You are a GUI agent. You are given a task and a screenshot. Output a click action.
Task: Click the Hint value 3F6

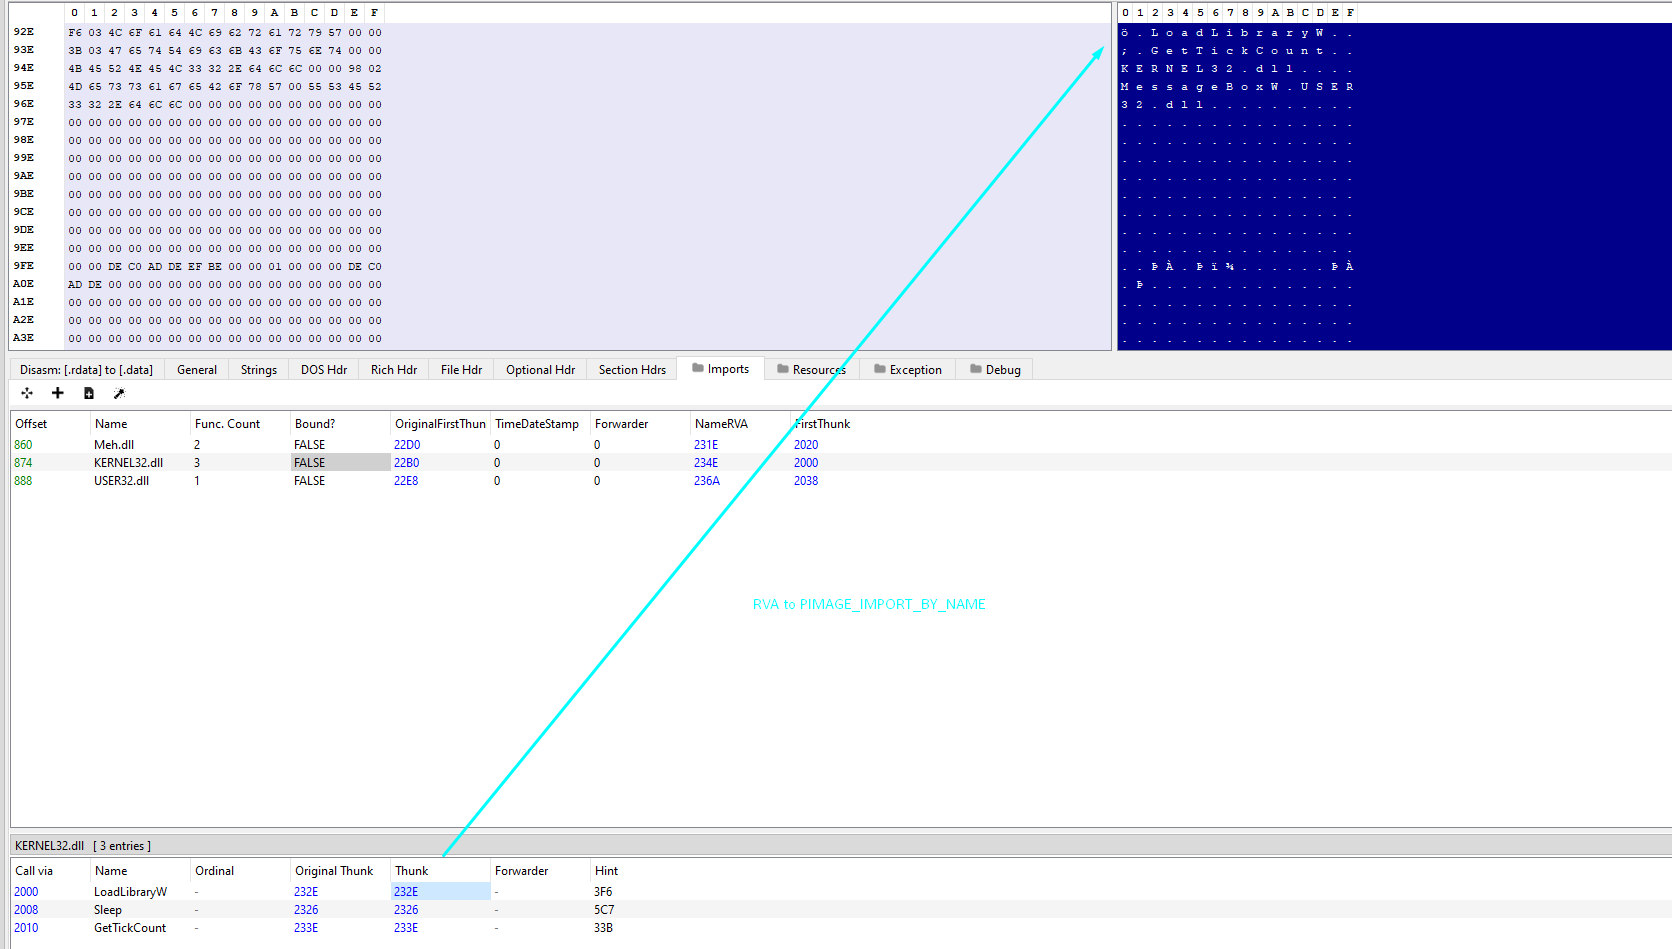[x=603, y=892]
